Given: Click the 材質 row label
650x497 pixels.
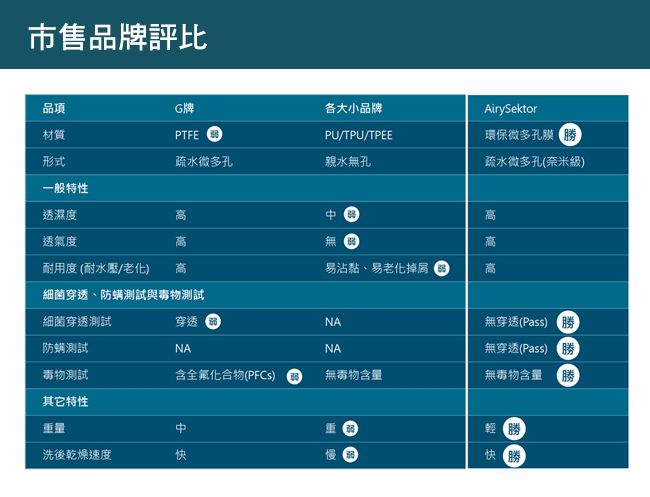Looking at the screenshot, I should tap(54, 135).
